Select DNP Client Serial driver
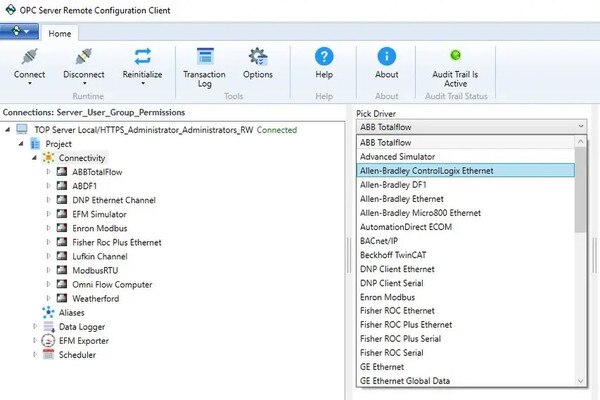The image size is (600, 400). pyautogui.click(x=465, y=283)
